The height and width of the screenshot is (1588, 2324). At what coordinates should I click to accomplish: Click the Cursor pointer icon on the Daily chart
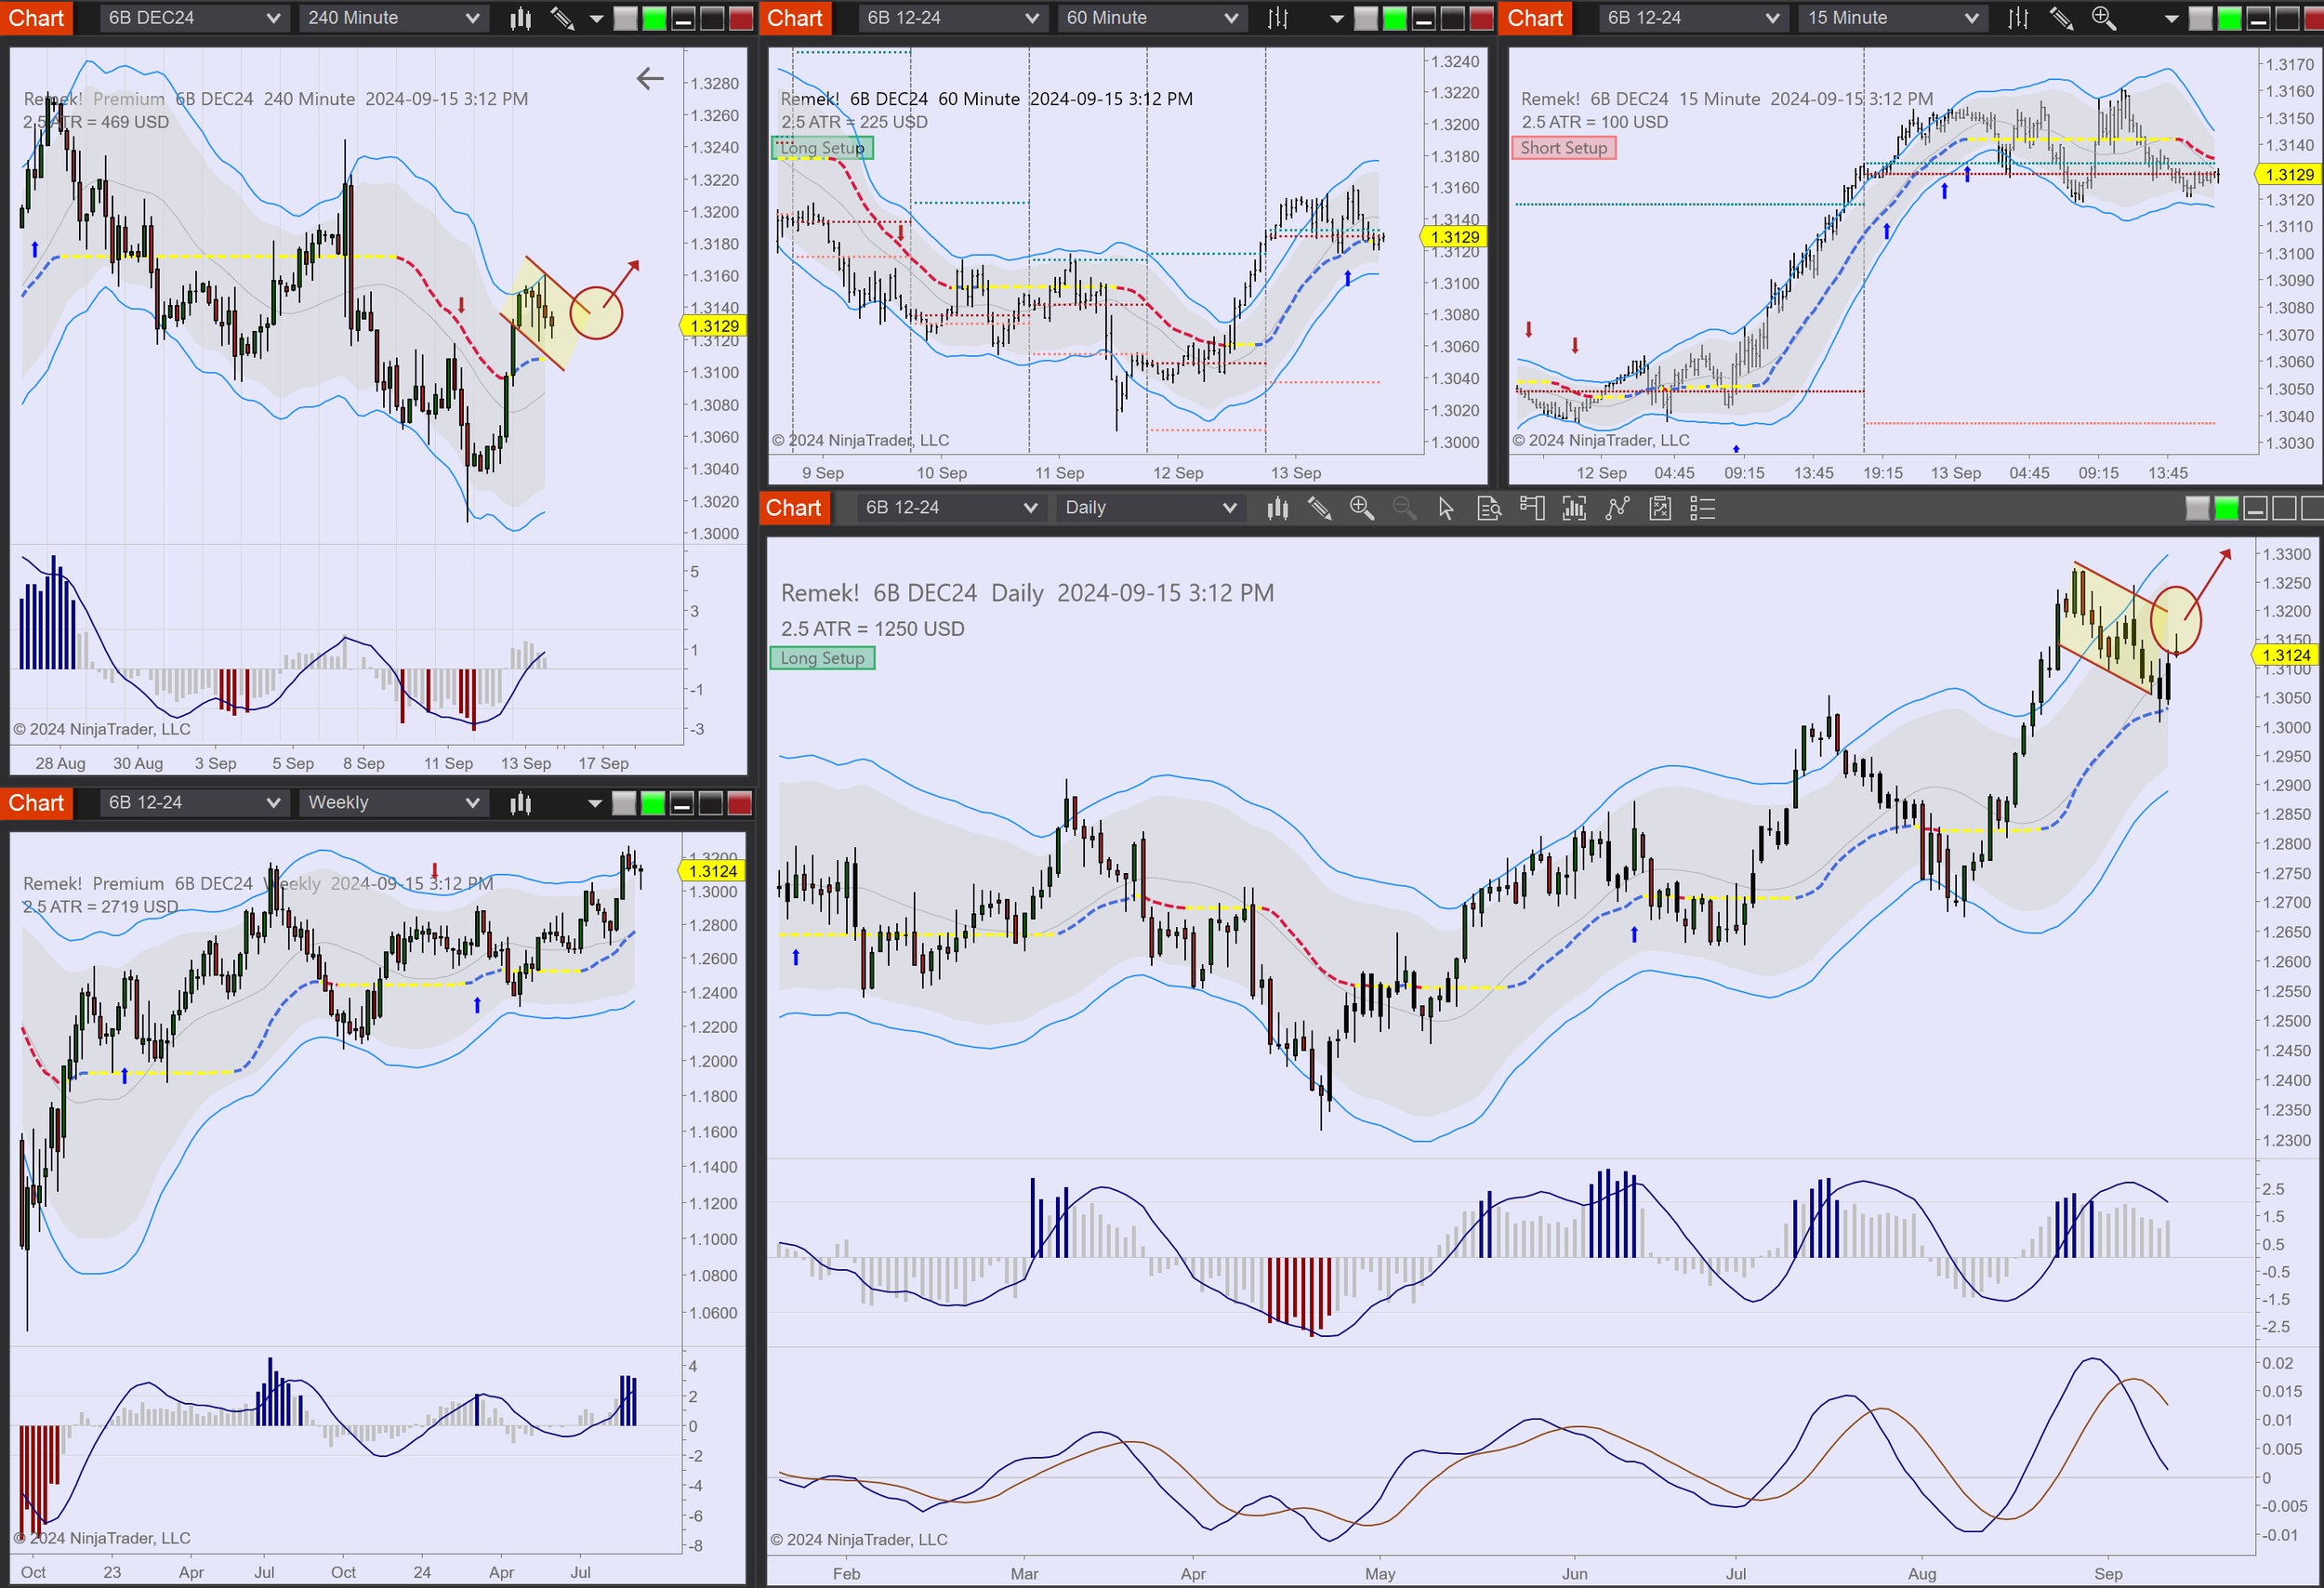(x=1446, y=509)
